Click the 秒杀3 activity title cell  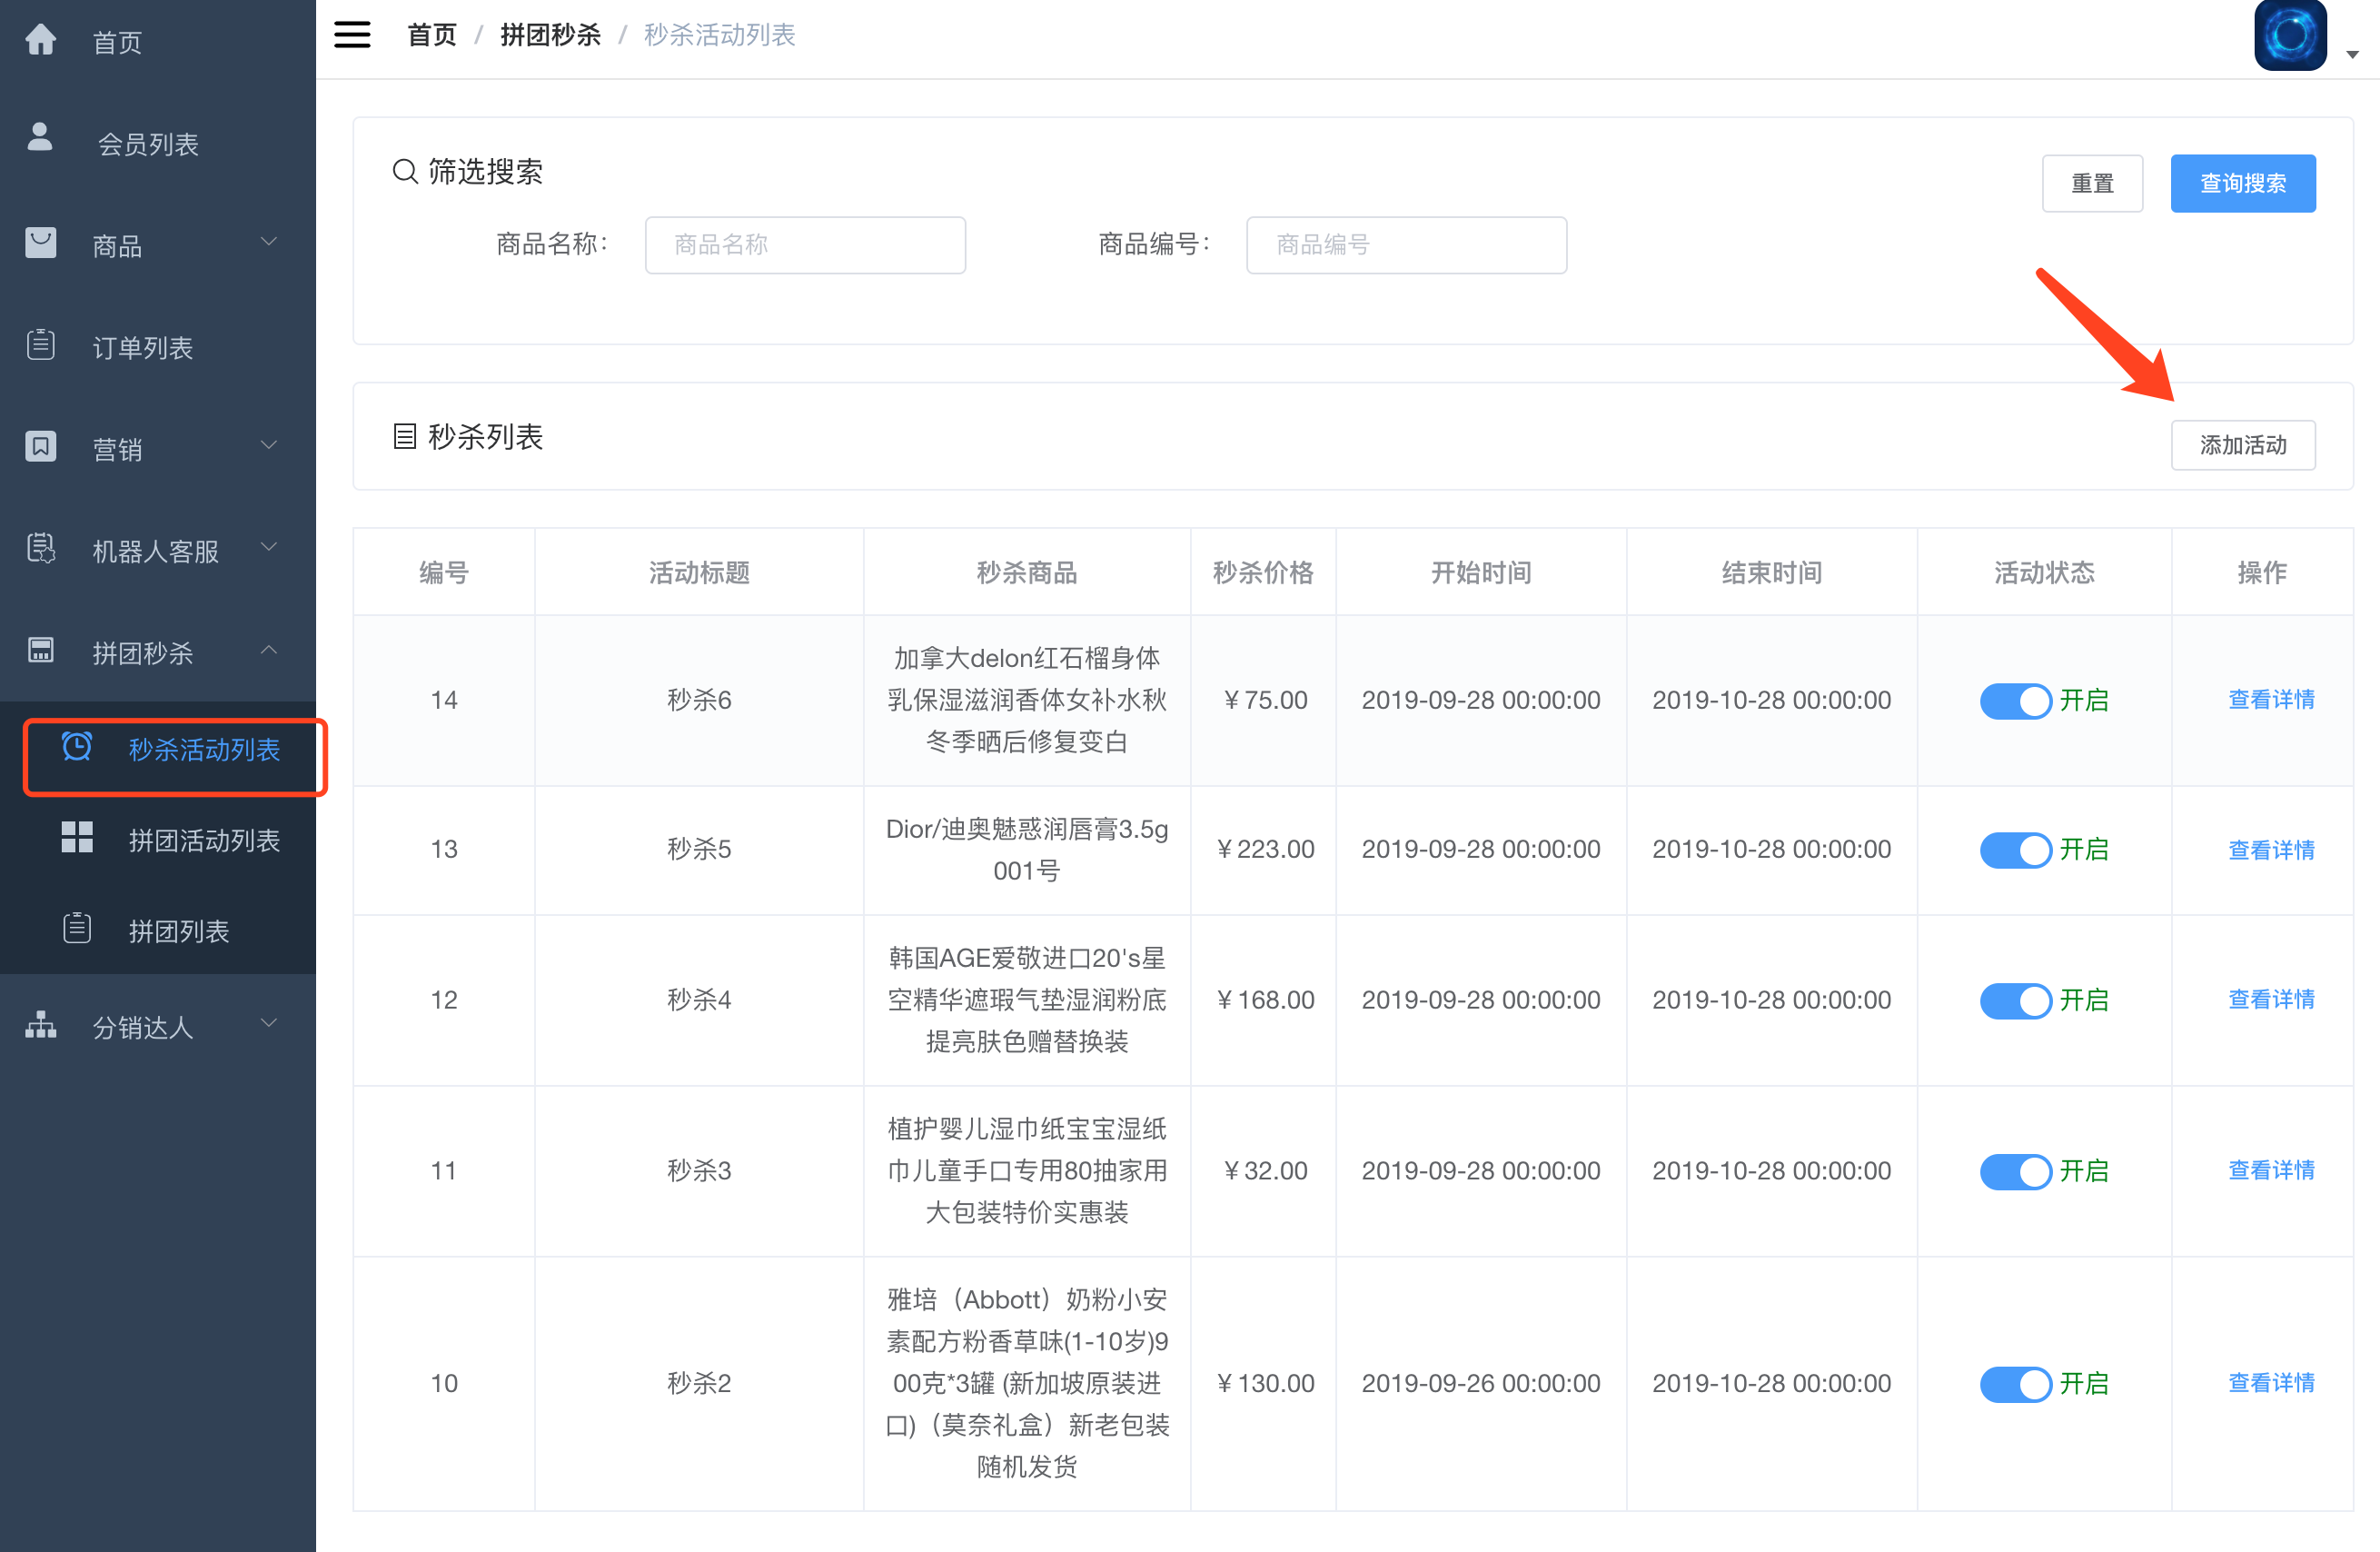[x=699, y=1172]
